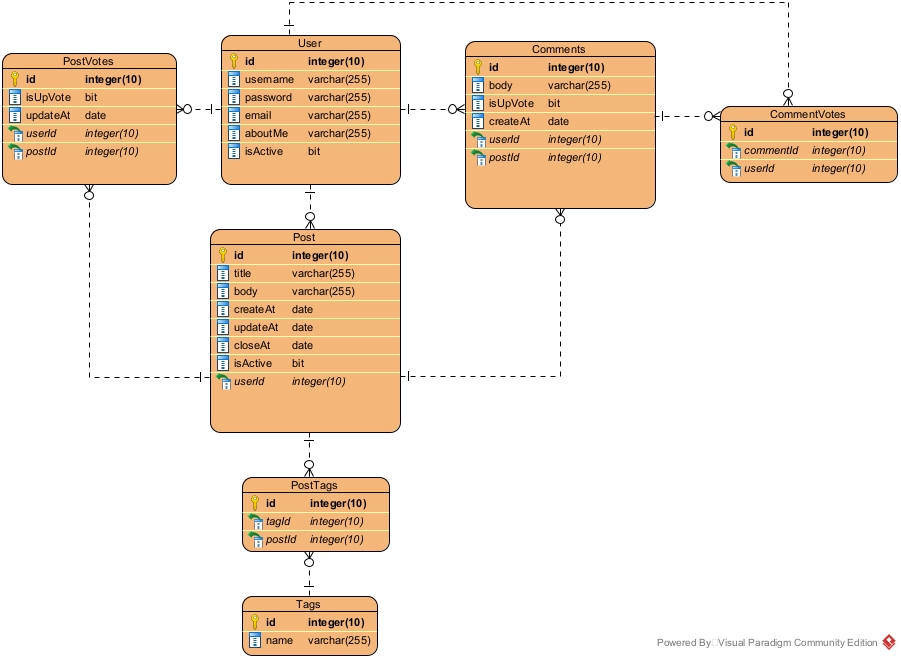Click the integer(10) type of commentId
This screenshot has width=901, height=659.
coord(838,151)
